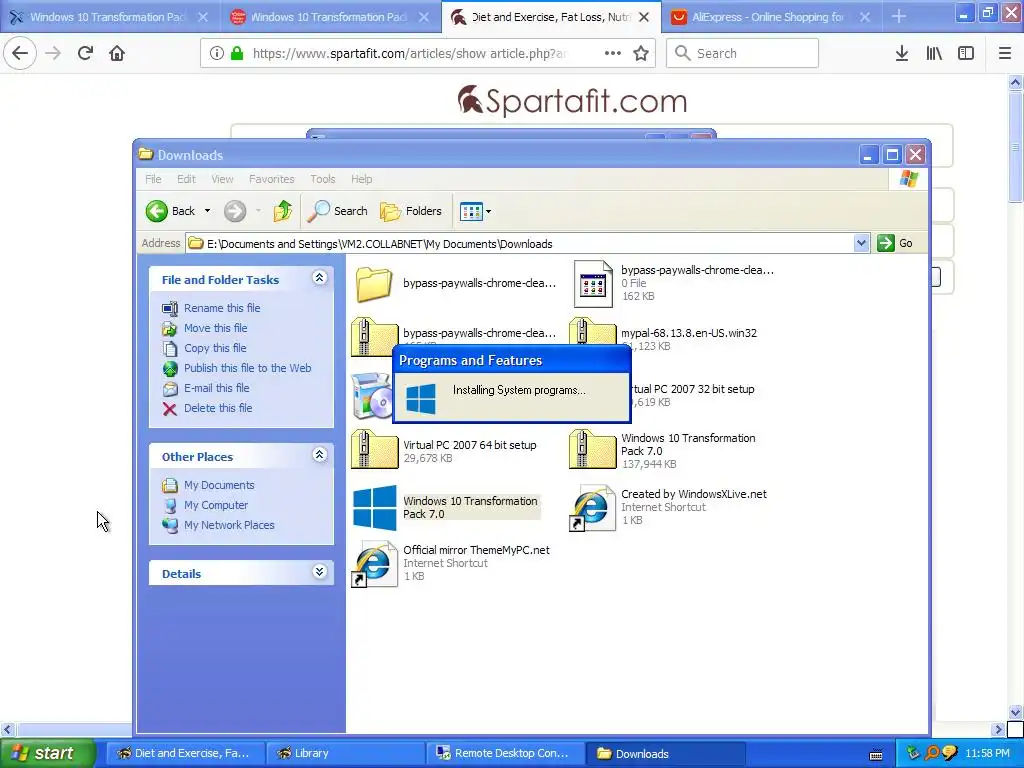
Task: Close the Diet and Exercise browser tab
Action: [644, 17]
